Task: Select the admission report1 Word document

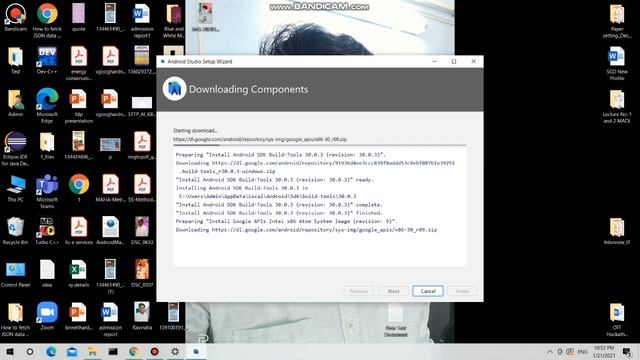Action: [x=142, y=20]
